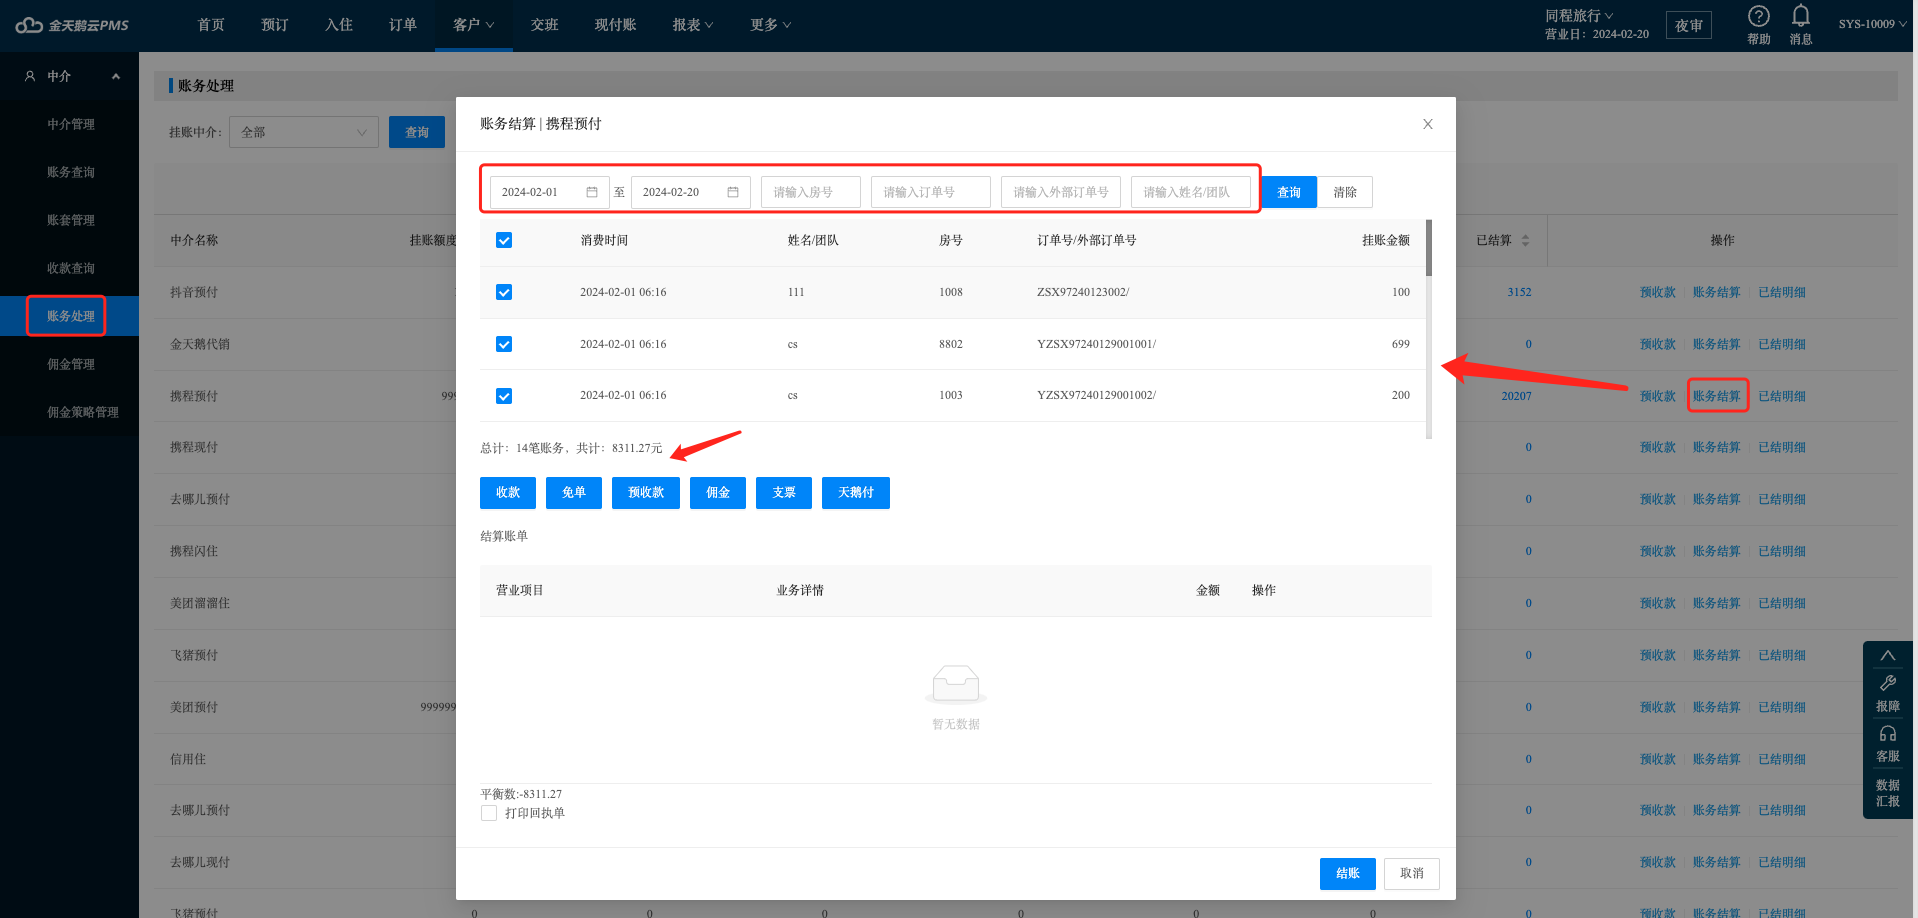Viewport: 1918px width, 918px height.
Task: Expand the 报表 menu dropdown
Action: point(693,25)
